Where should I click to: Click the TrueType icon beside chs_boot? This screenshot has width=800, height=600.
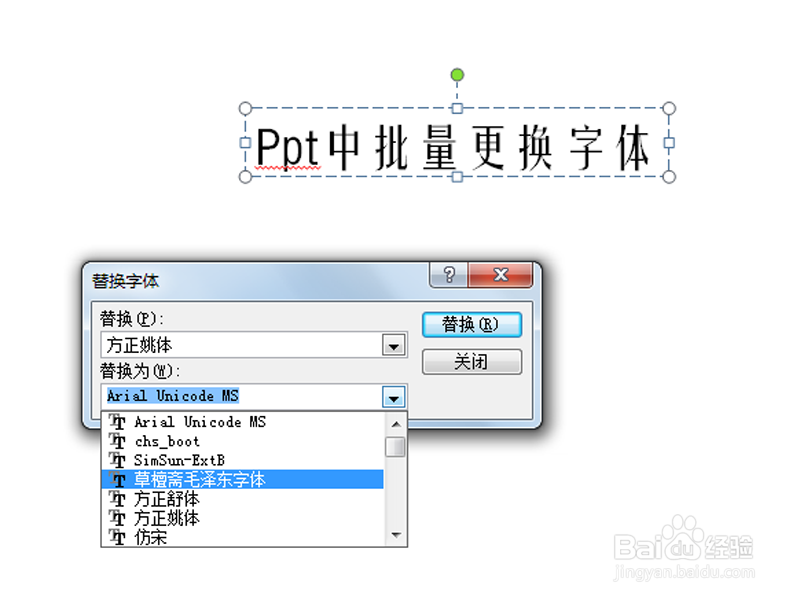pos(117,441)
